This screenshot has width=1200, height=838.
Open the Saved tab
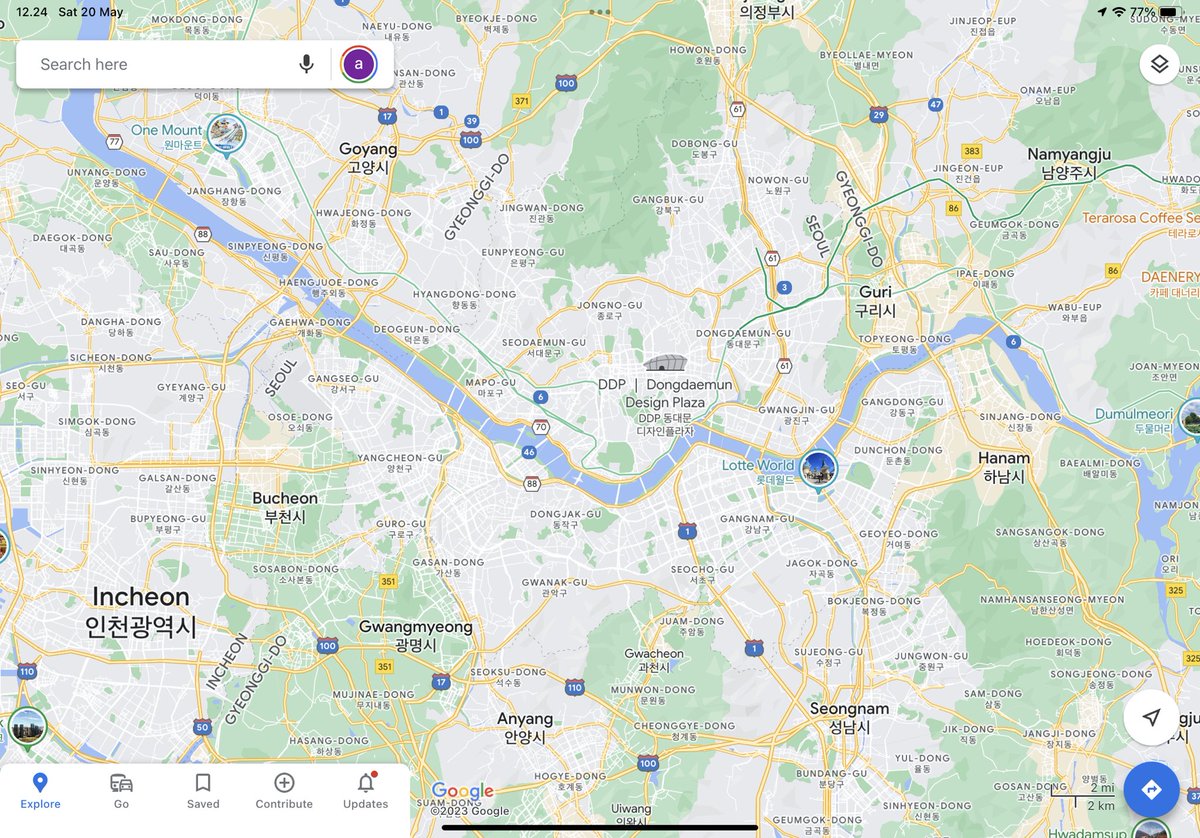(x=203, y=791)
